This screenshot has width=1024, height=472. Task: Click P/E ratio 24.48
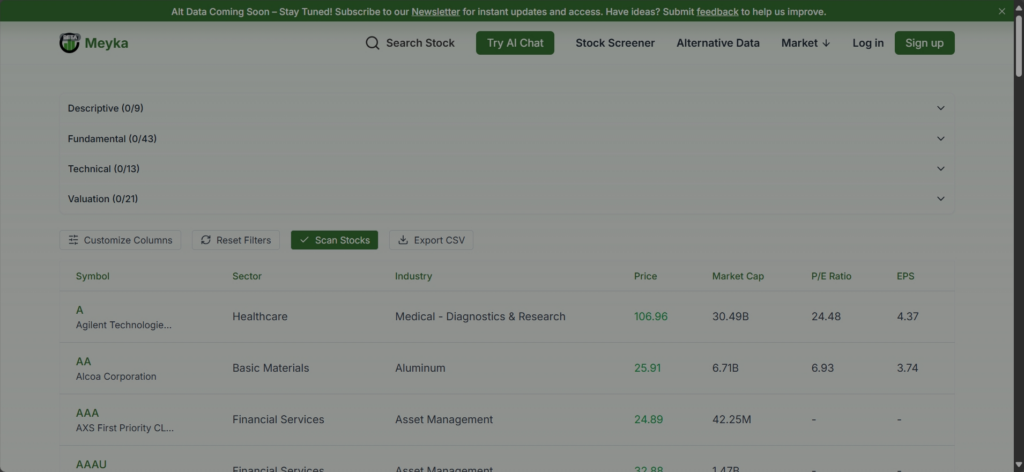pos(826,317)
